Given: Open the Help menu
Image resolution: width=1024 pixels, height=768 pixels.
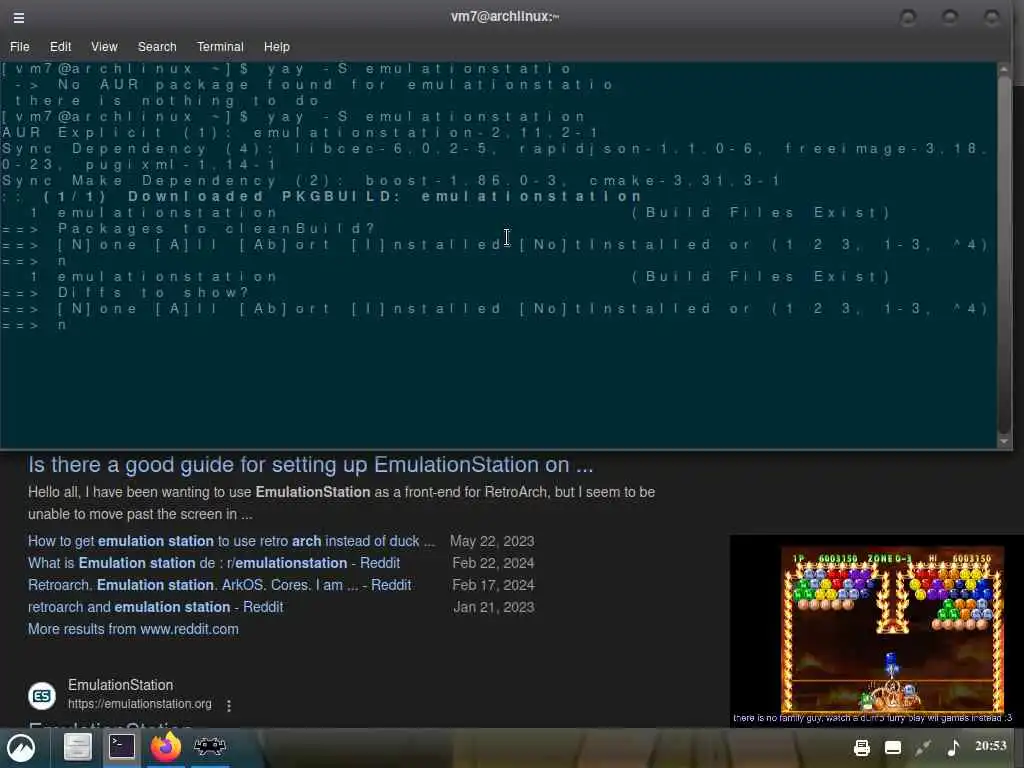Looking at the screenshot, I should [276, 46].
